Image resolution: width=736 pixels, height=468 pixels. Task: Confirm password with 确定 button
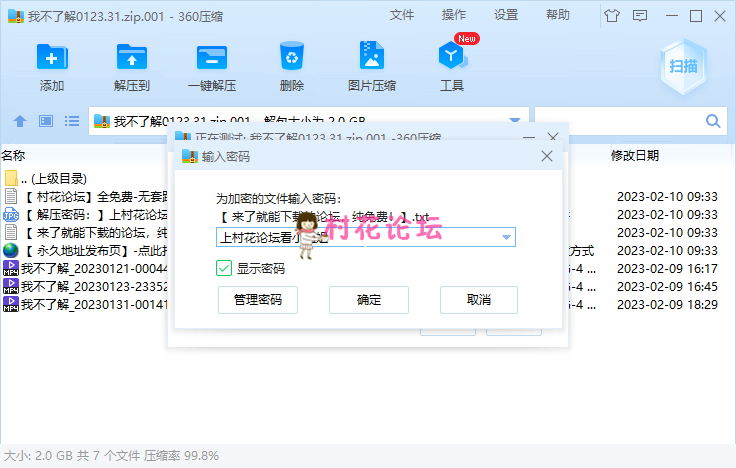pos(369,299)
